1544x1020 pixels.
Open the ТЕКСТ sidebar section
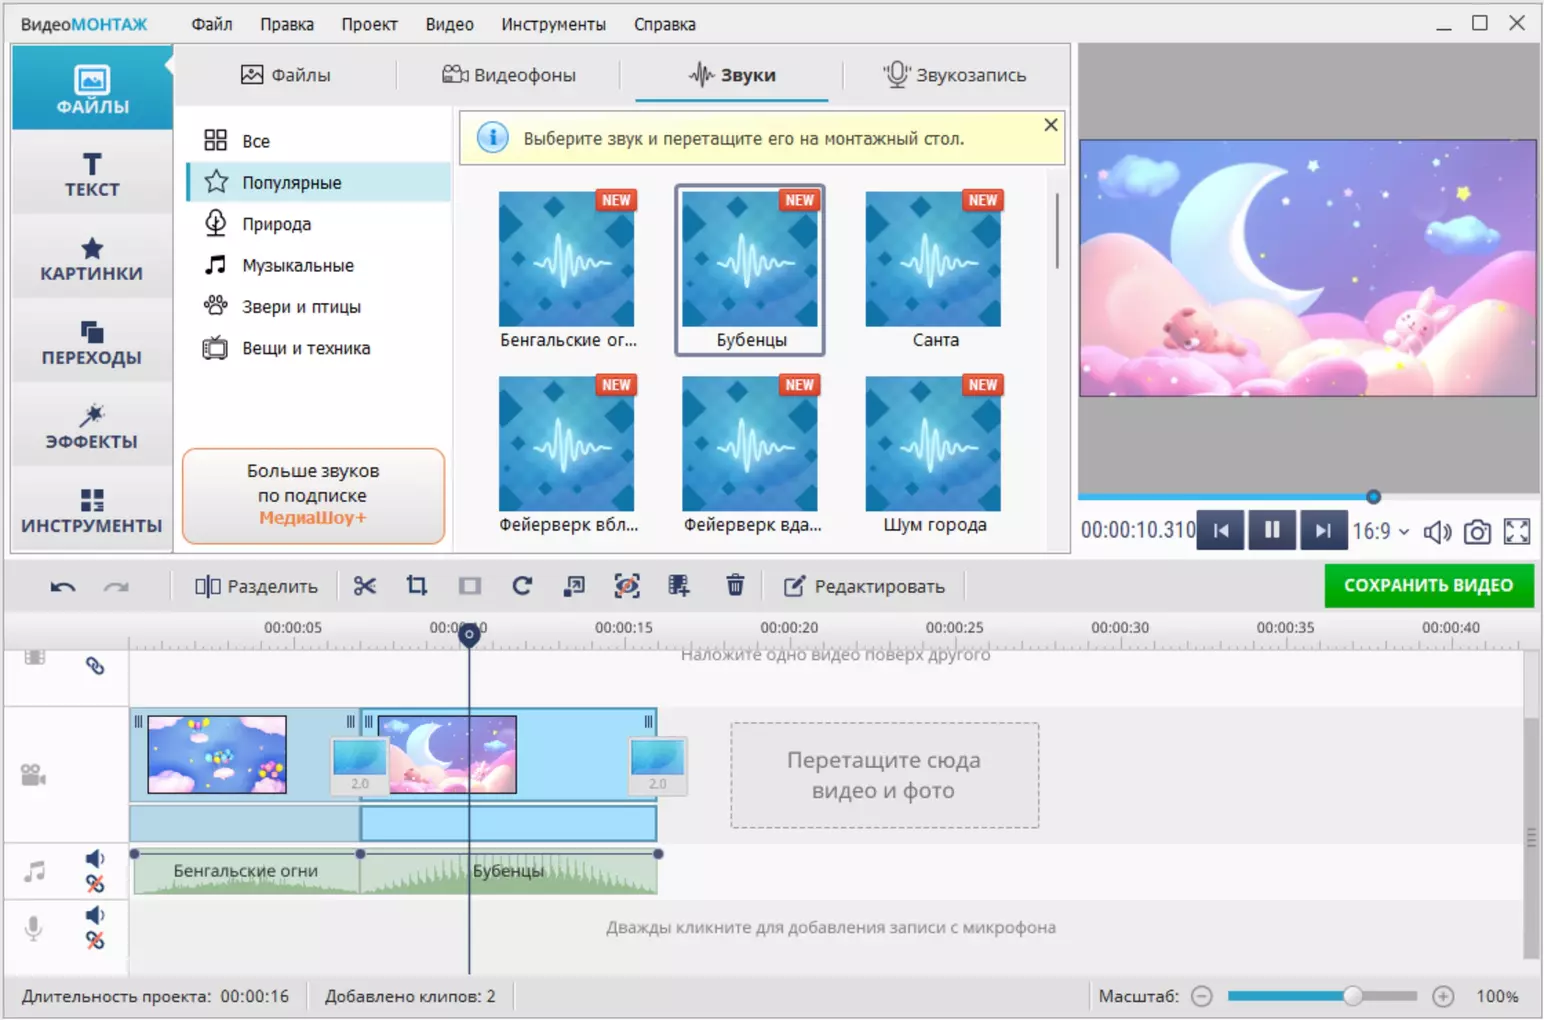point(92,174)
